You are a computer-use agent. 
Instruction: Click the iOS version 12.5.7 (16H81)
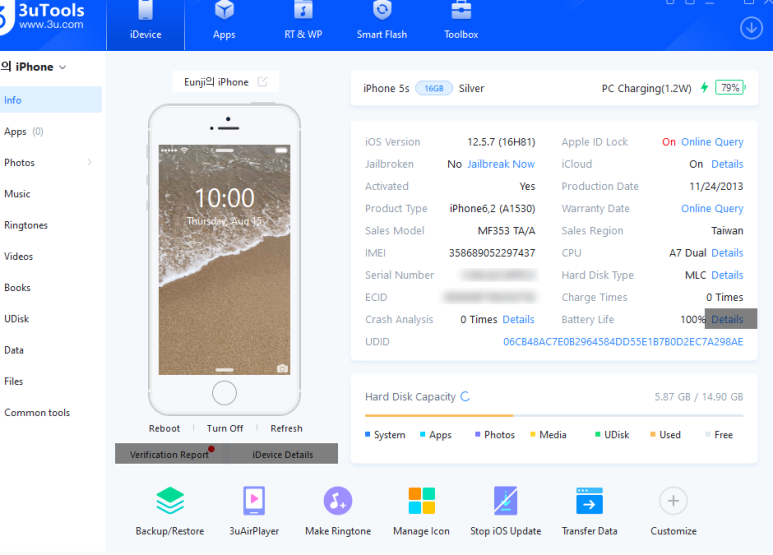[x=501, y=142]
